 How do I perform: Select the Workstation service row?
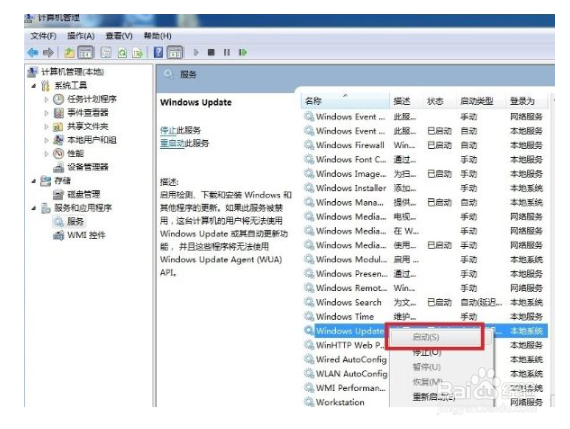click(x=345, y=402)
